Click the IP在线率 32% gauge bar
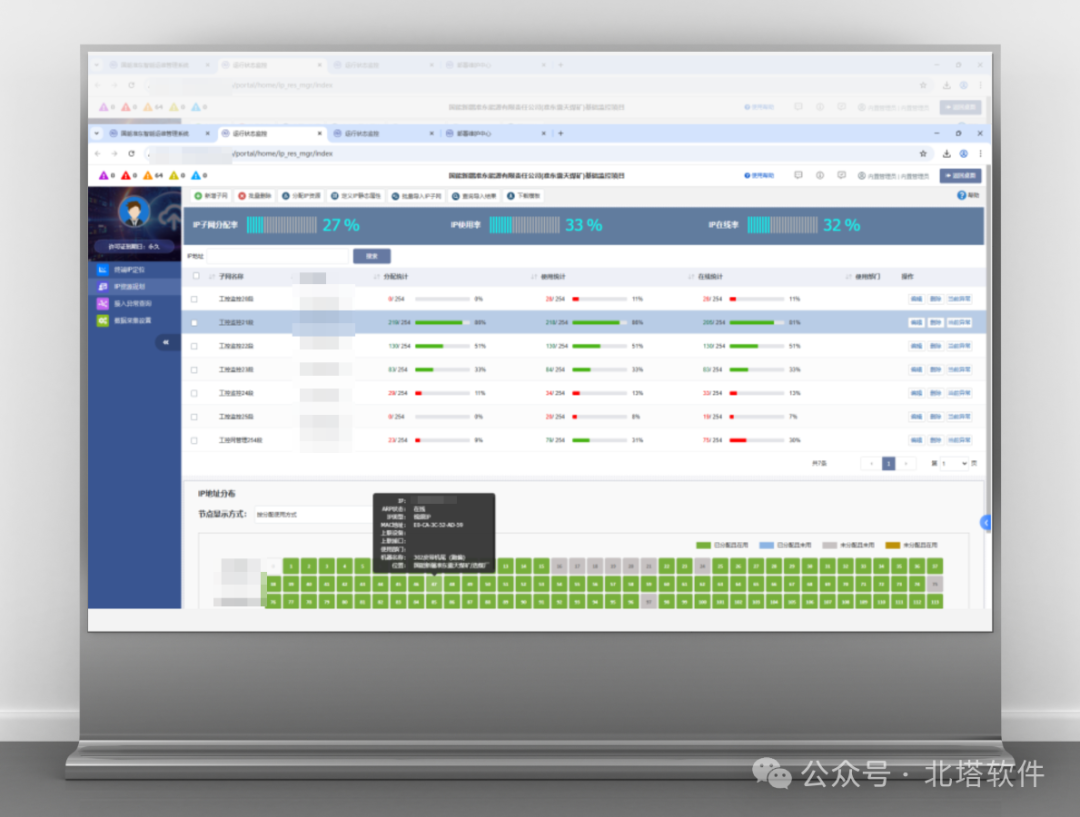This screenshot has height=817, width=1080. pos(782,225)
